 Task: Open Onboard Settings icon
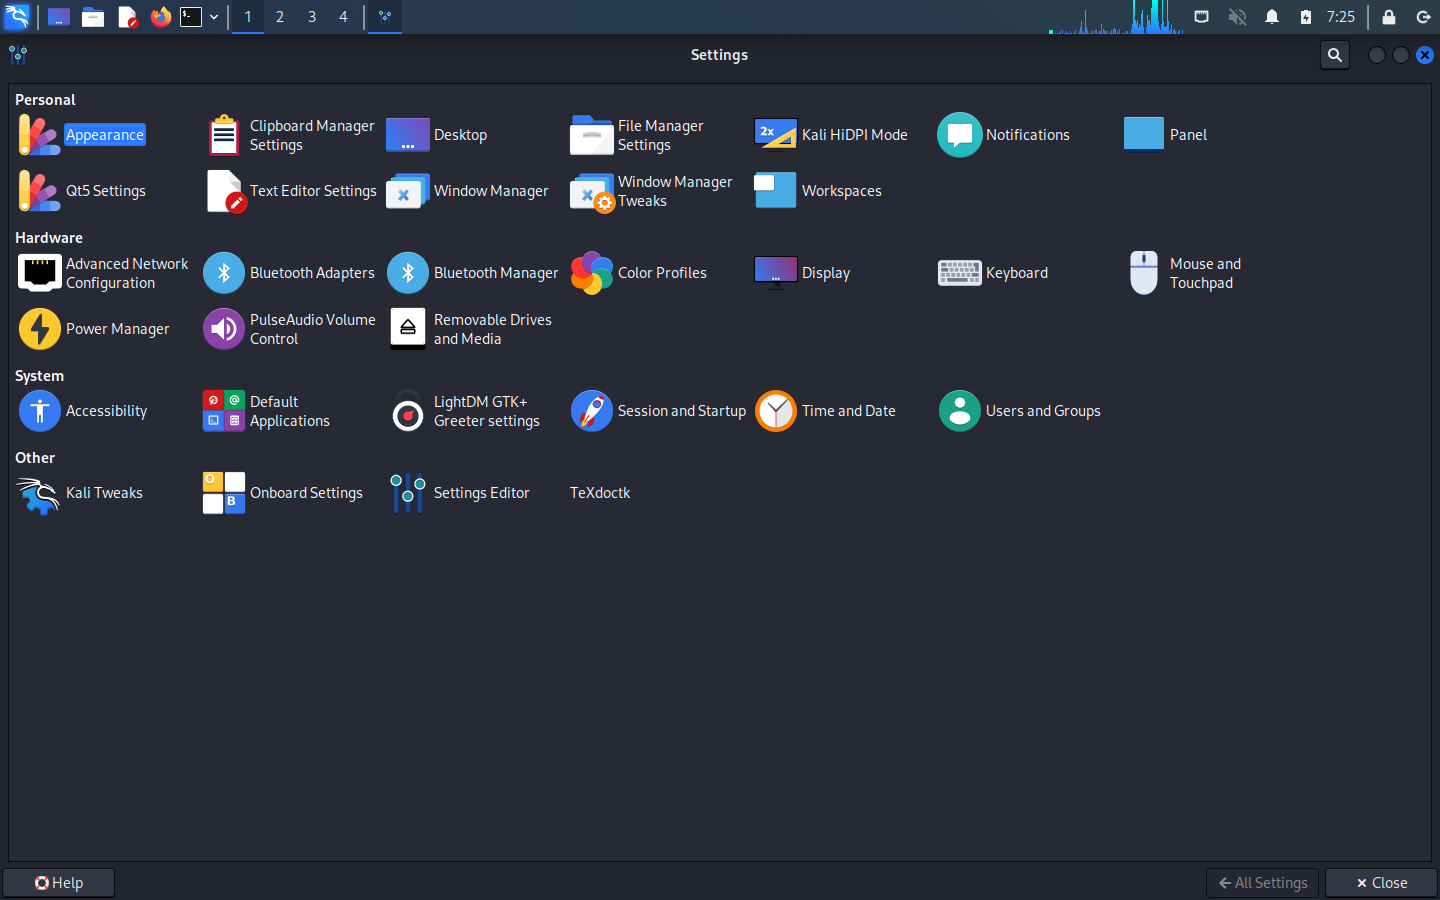coord(224,493)
